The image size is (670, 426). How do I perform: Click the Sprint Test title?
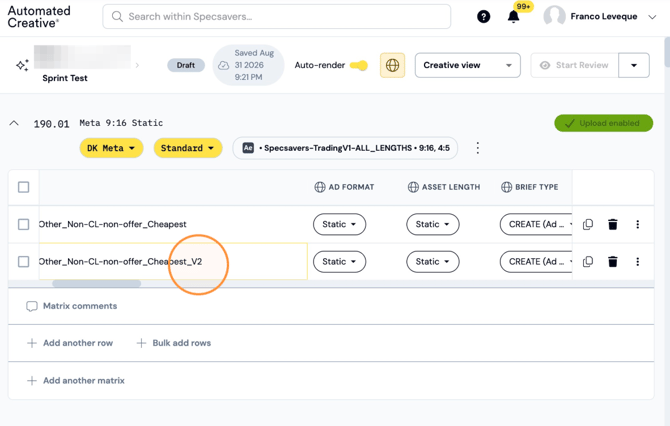tap(65, 78)
